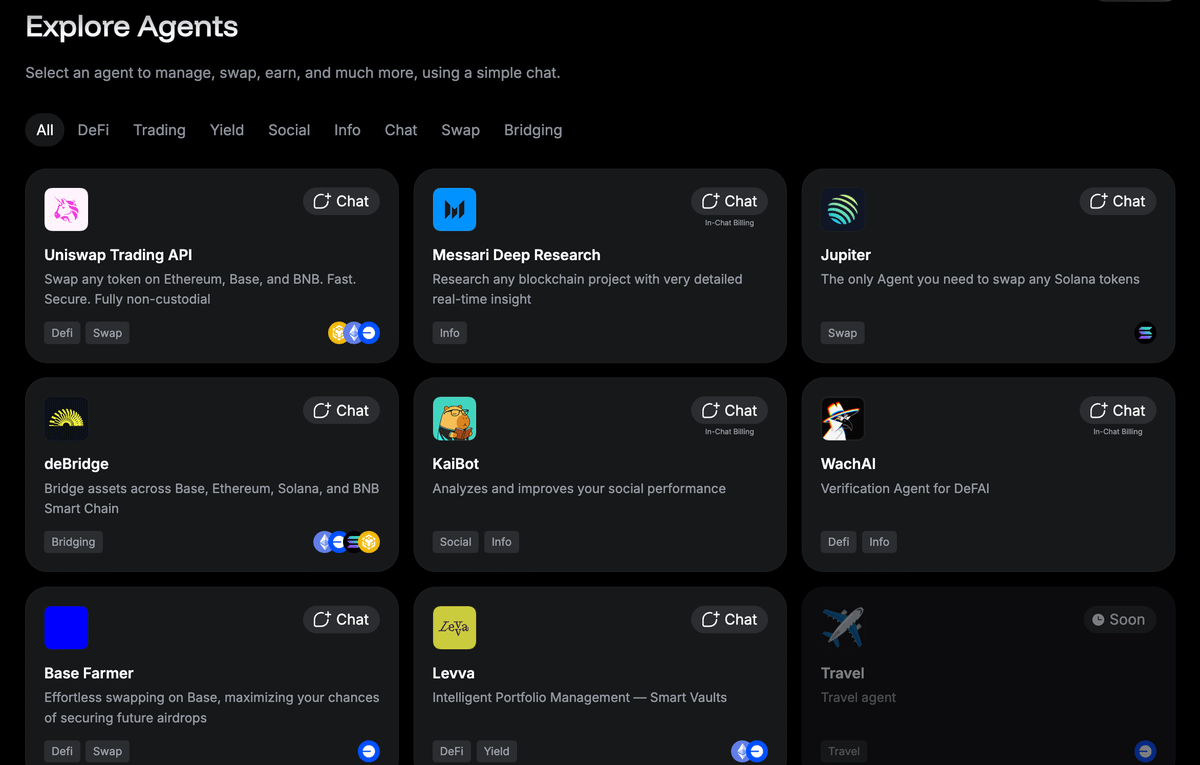This screenshot has width=1200, height=765.
Task: Click the Ethereum chain icon on Levva card
Action: click(742, 751)
